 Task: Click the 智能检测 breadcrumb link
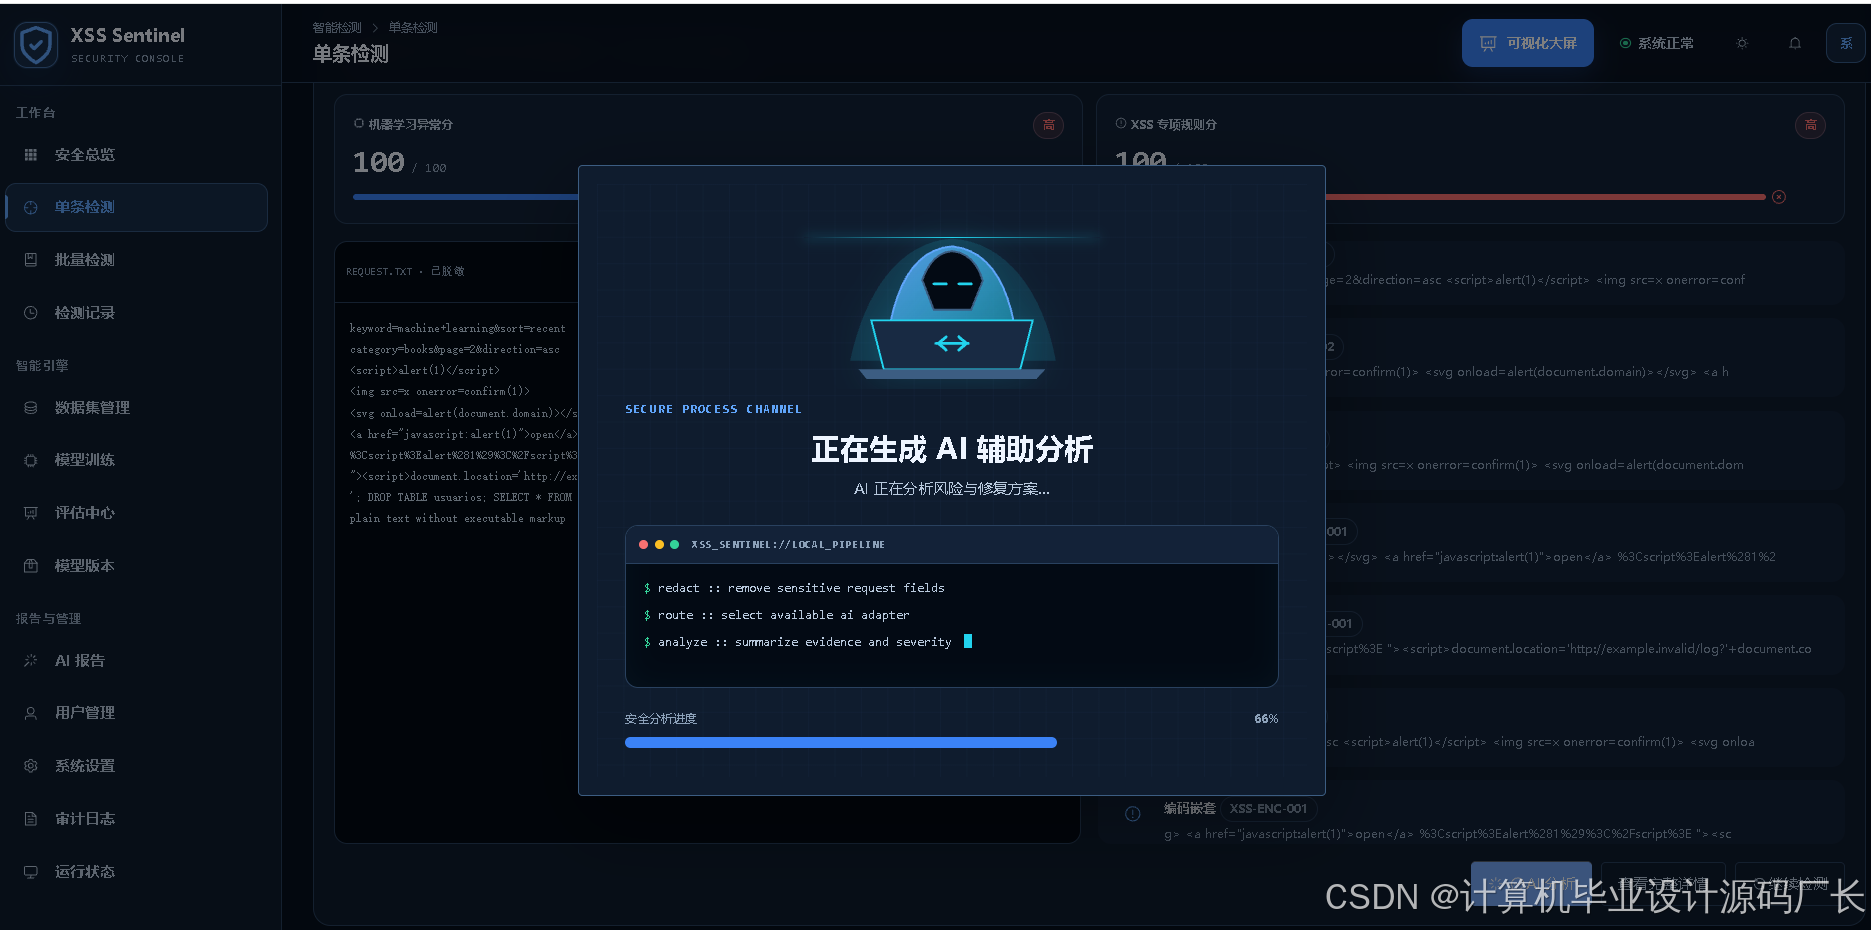pos(337,28)
